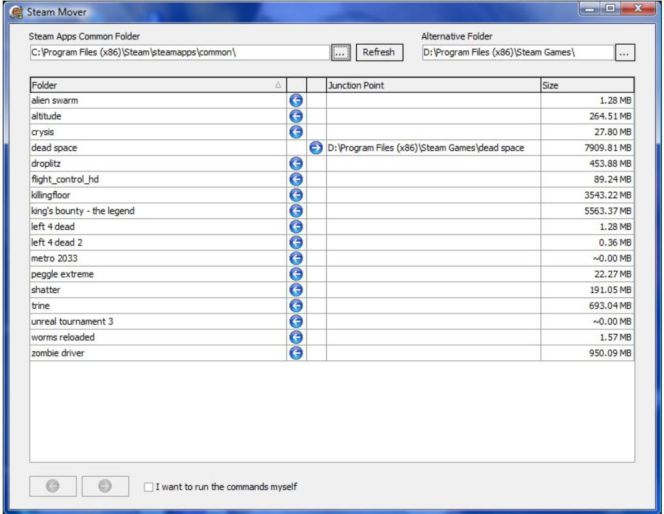This screenshot has width=664, height=514.
Task: Select the altitude folder name
Action: pyautogui.click(x=46, y=116)
